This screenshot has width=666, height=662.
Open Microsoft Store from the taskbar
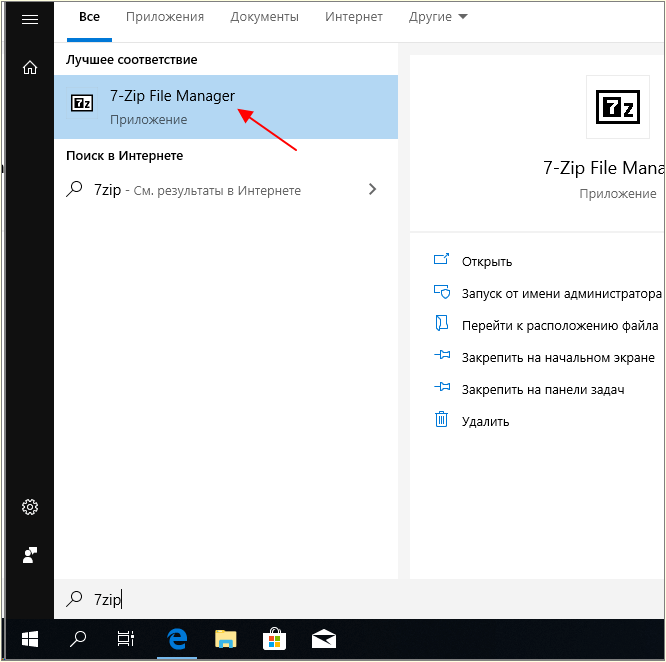(x=274, y=639)
